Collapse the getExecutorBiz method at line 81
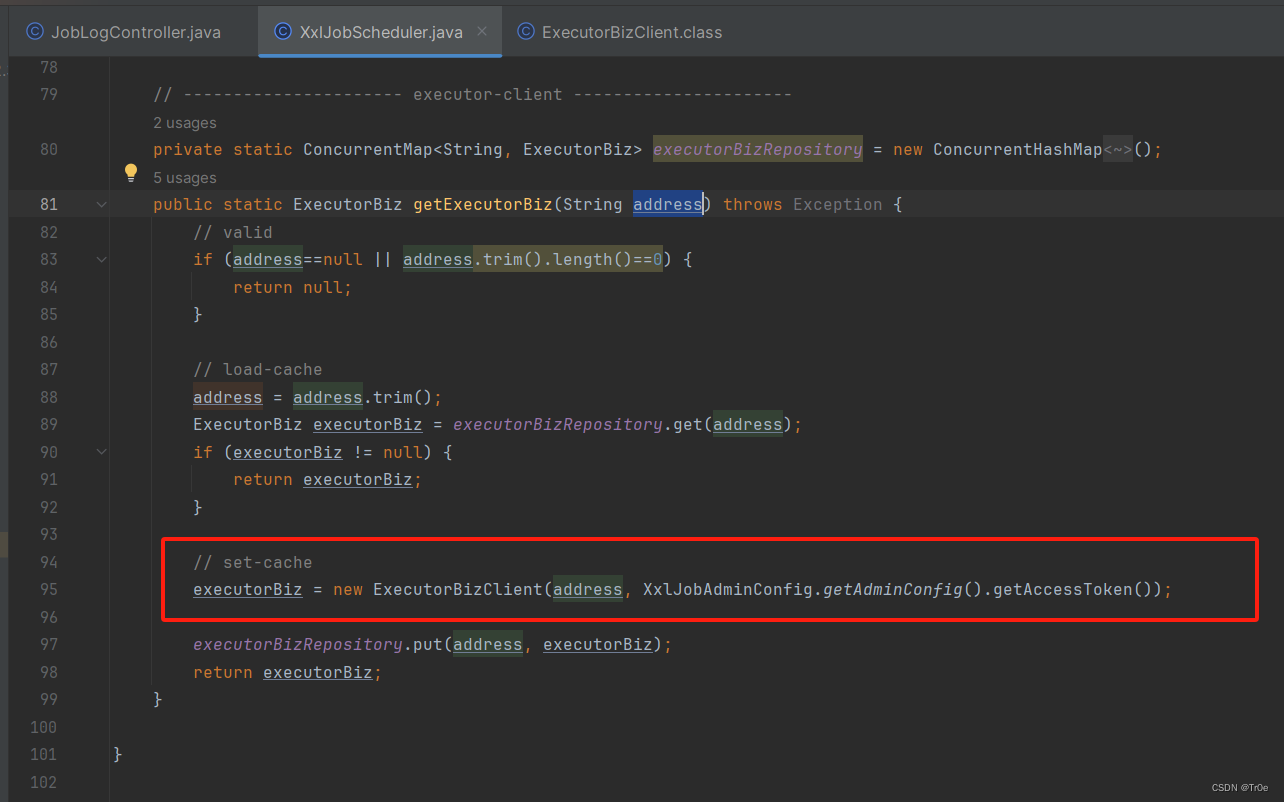This screenshot has width=1284, height=802. coord(101,204)
